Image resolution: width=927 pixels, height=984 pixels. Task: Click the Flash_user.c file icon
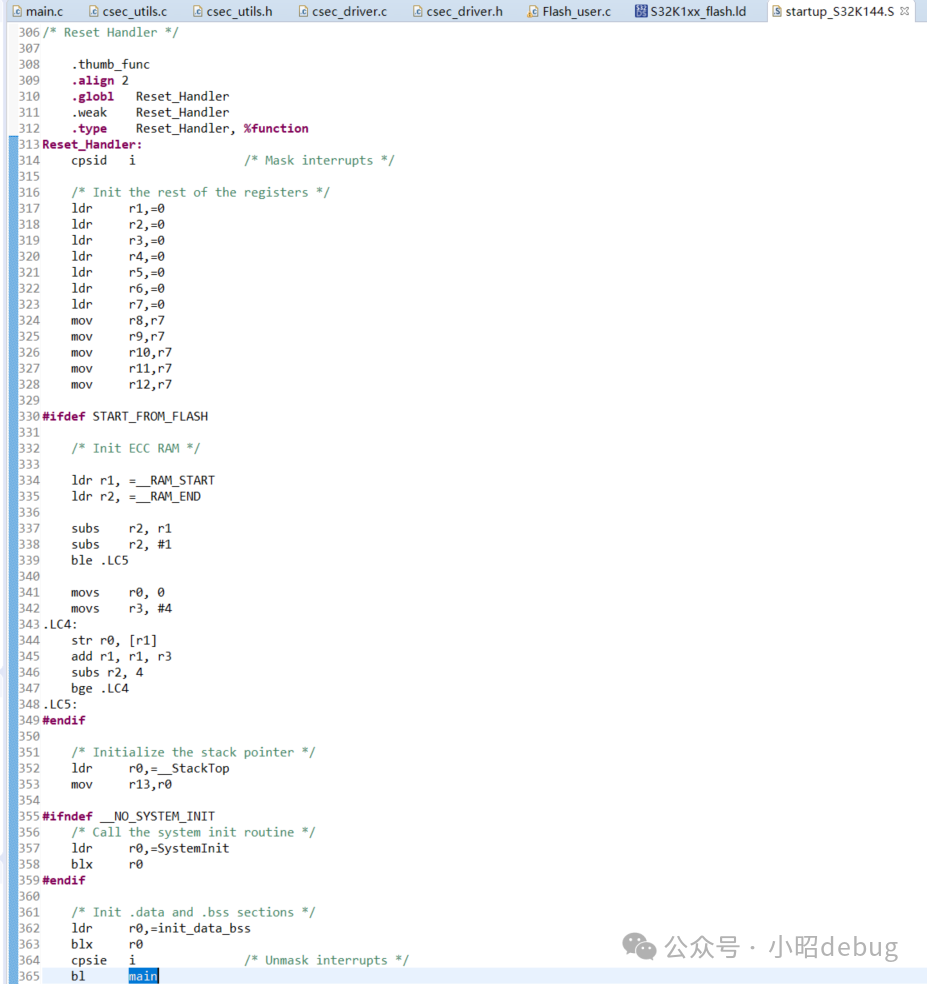[533, 11]
